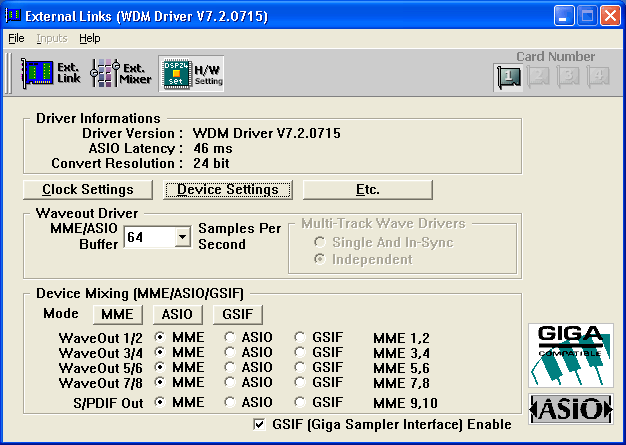Close the External Links window
This screenshot has height=445, width=626.
coord(610,16)
